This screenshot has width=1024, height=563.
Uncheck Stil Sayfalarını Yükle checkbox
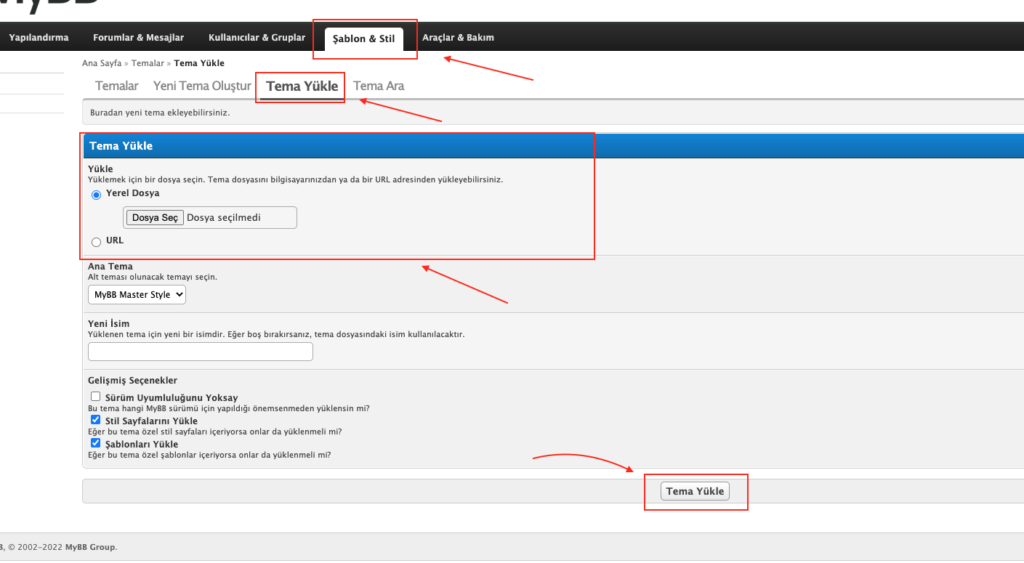click(95, 419)
